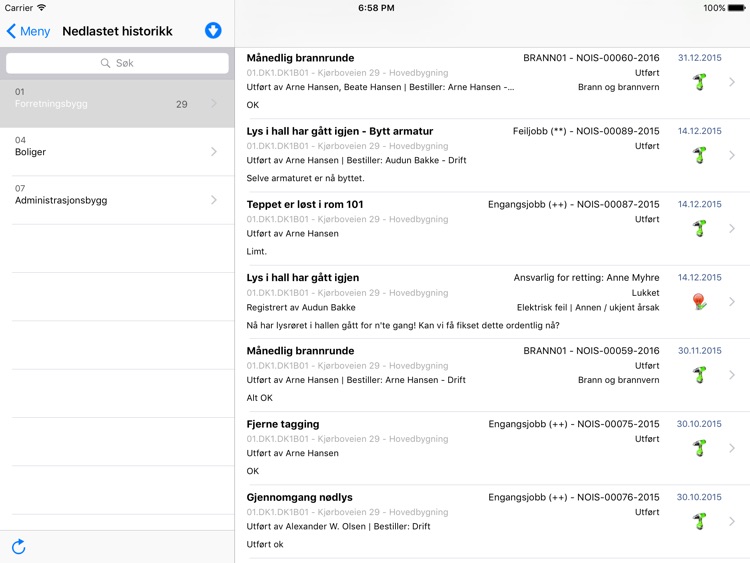Image resolution: width=750 pixels, height=563 pixels.
Task: Click the 'Lukket' status text
Action: point(645,293)
